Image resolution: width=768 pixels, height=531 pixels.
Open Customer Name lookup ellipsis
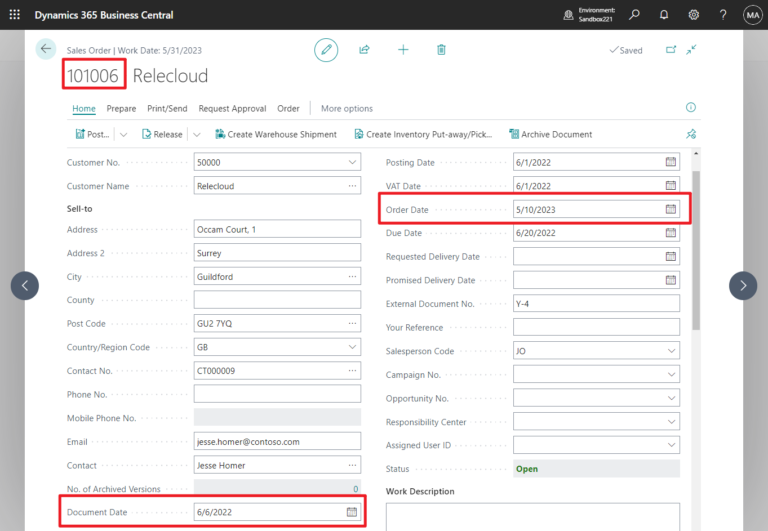pyautogui.click(x=352, y=186)
